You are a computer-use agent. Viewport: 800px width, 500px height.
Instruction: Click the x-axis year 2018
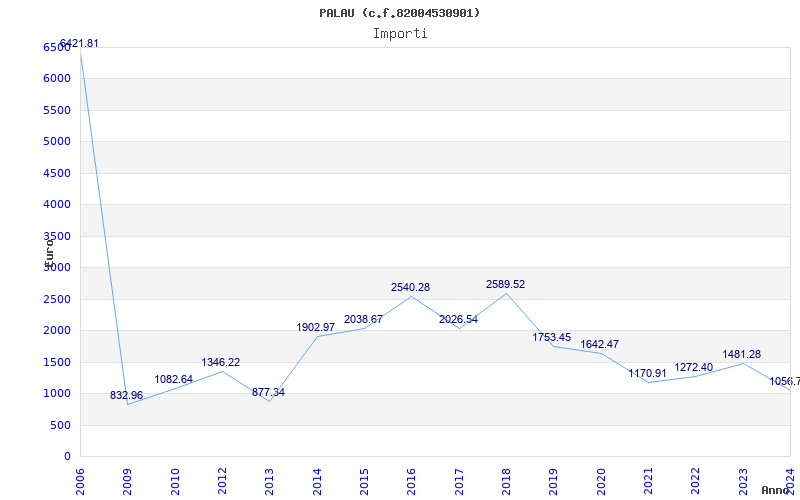pyautogui.click(x=506, y=482)
